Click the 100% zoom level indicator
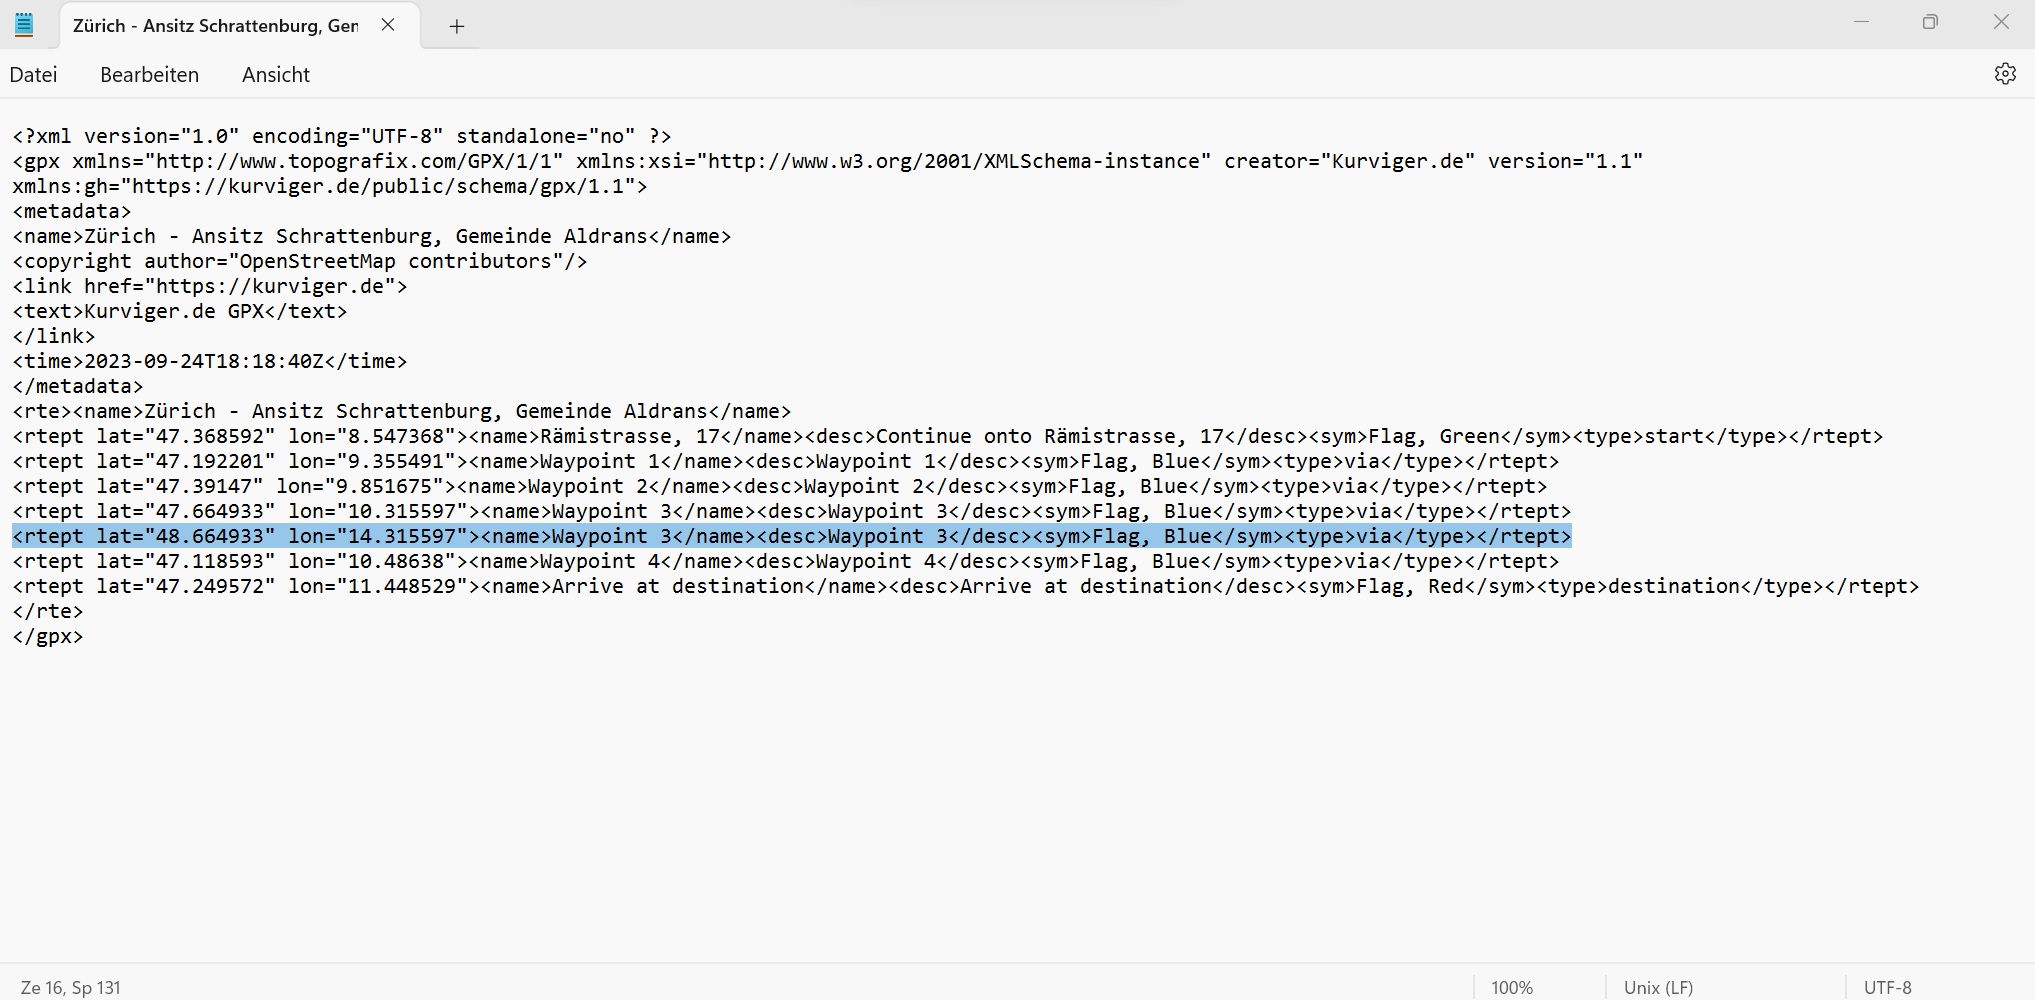This screenshot has height=1000, width=2035. (x=1511, y=987)
